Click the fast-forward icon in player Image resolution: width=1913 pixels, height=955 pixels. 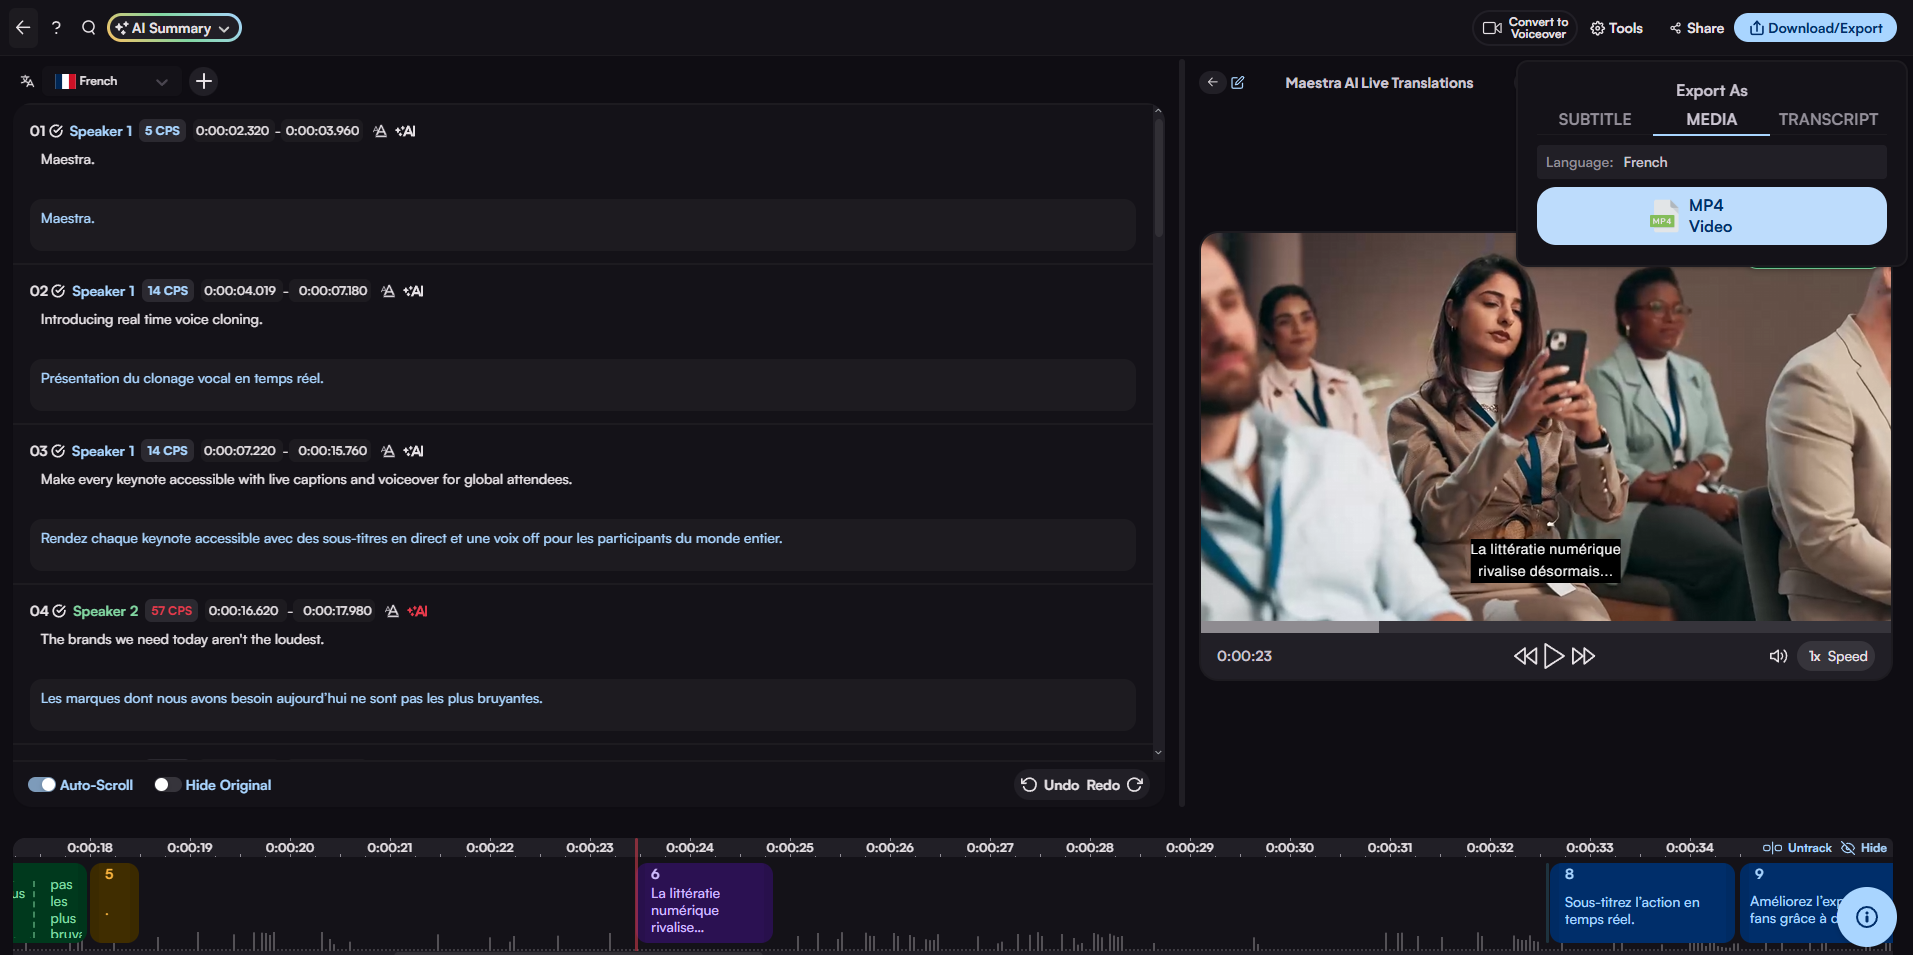[1583, 656]
